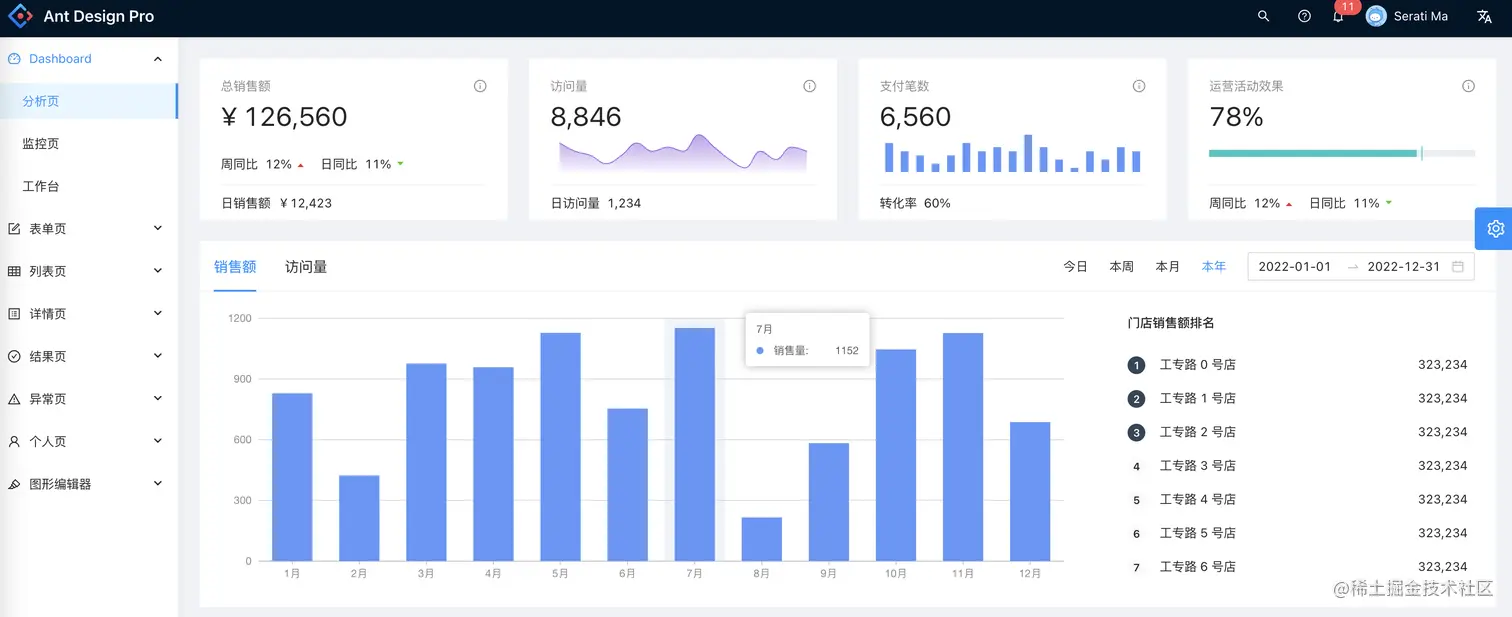This screenshot has height=617, width=1512.
Task: Click info icon on 支付笔数 card
Action: coord(1138,86)
